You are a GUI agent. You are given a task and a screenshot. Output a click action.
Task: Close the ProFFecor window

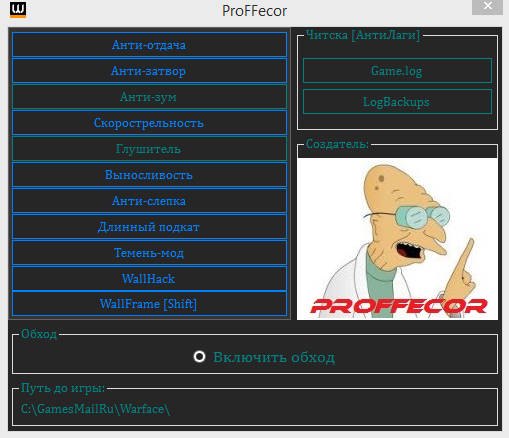point(487,6)
